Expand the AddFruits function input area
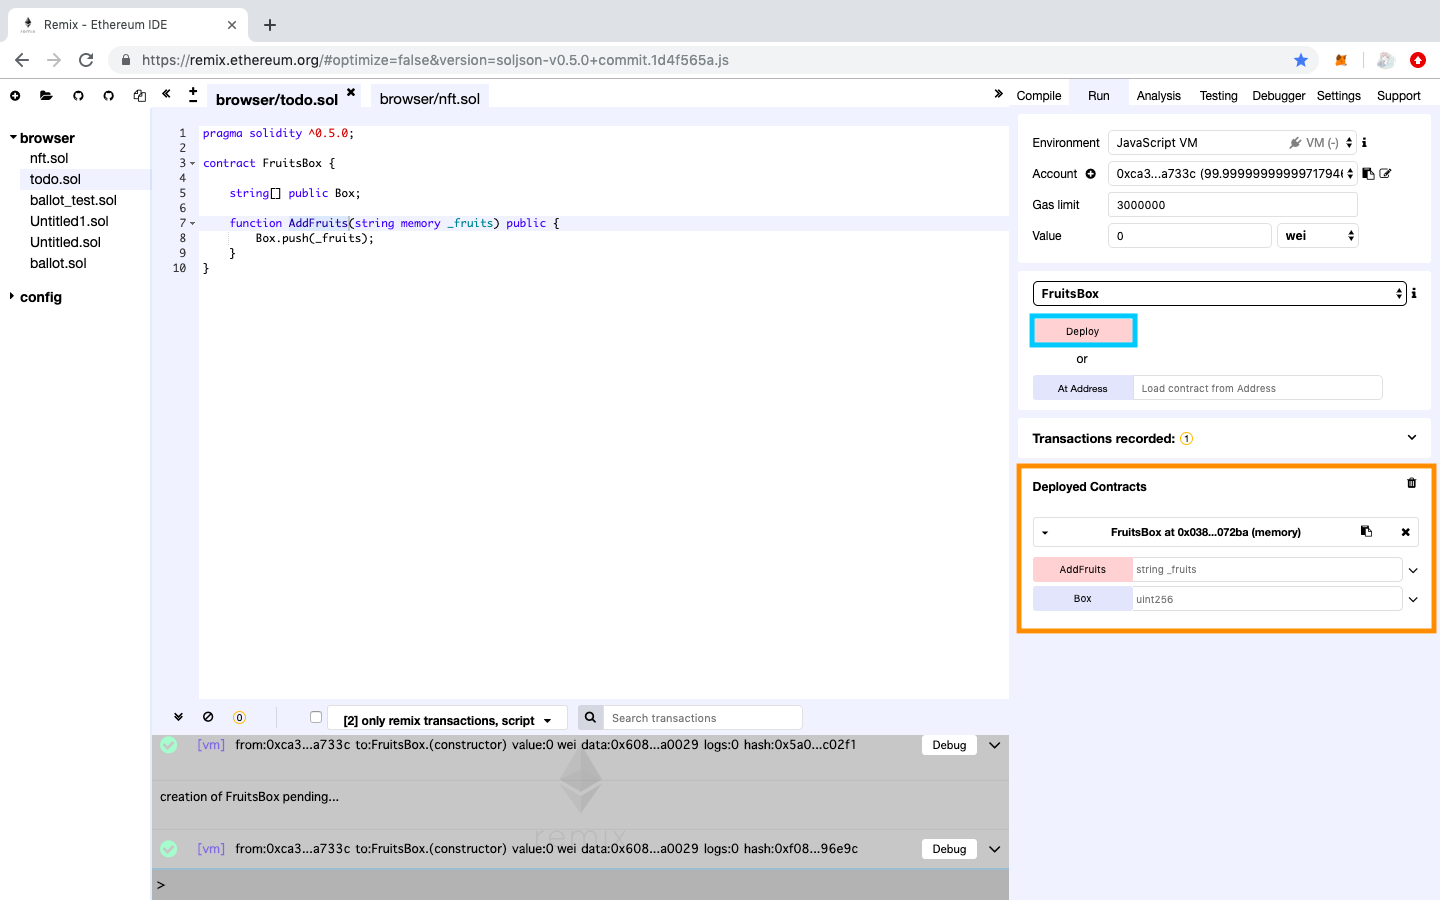 pos(1413,569)
